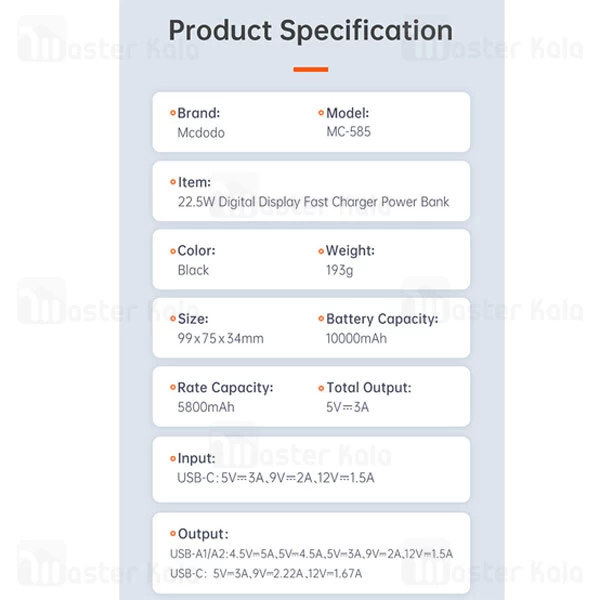The width and height of the screenshot is (600, 600).
Task: Select the 10000mAh battery capacity value
Action: [356, 339]
